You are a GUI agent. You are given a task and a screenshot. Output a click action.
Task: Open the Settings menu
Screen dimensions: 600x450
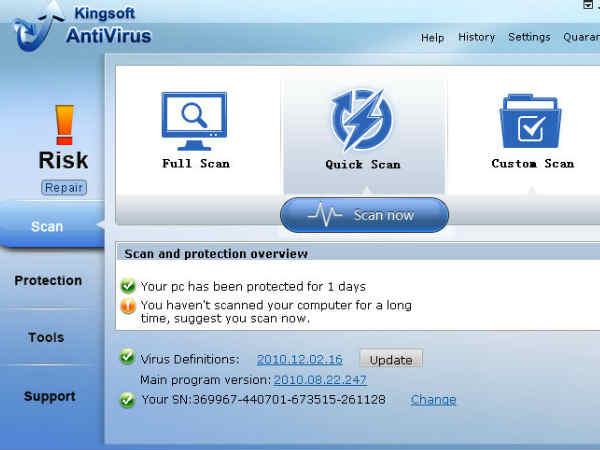[x=529, y=37]
